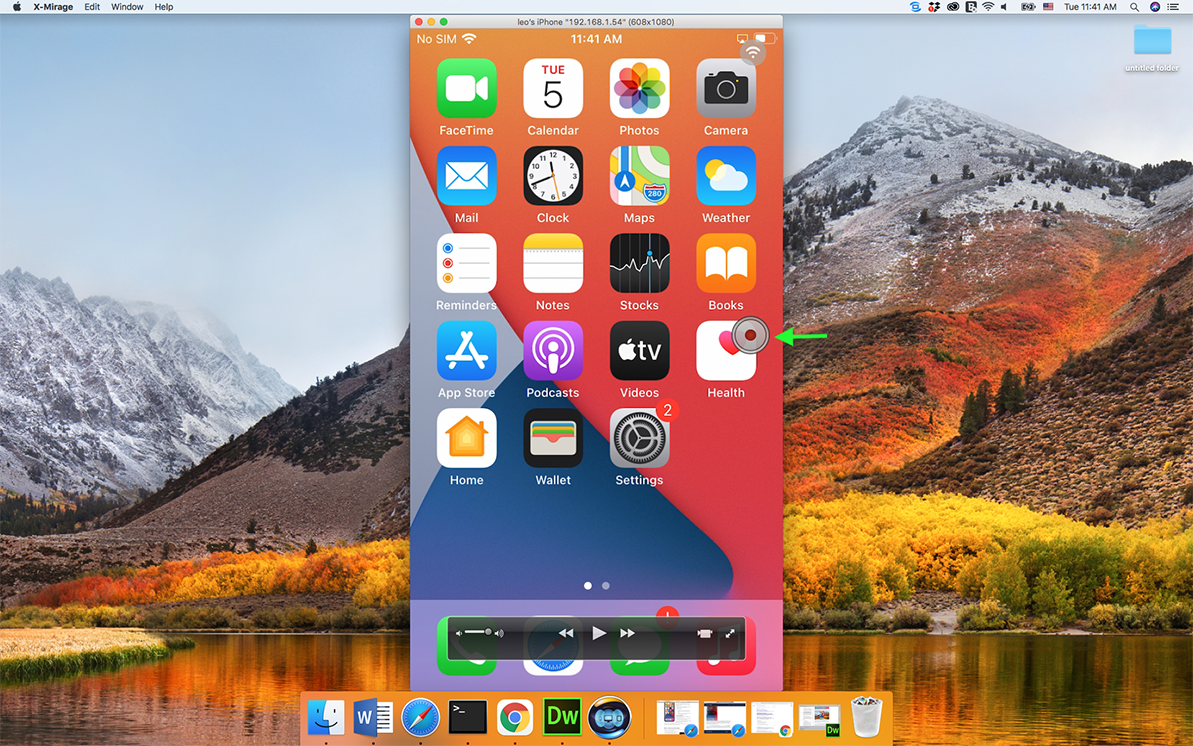Open the X-Mirage menu
This screenshot has height=746, width=1193.
tap(53, 7)
